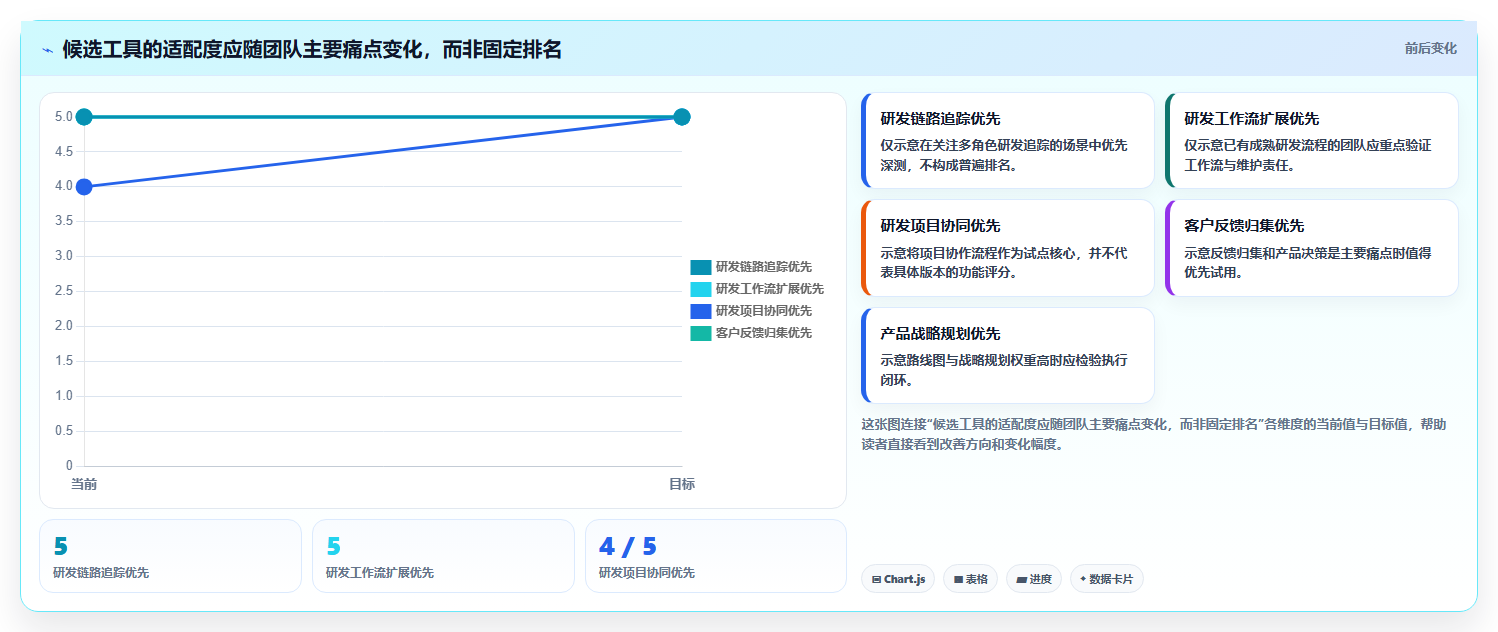Click the caption 研发项目协同优先 under 4 / 5
The height and width of the screenshot is (632, 1498).
[x=646, y=573]
